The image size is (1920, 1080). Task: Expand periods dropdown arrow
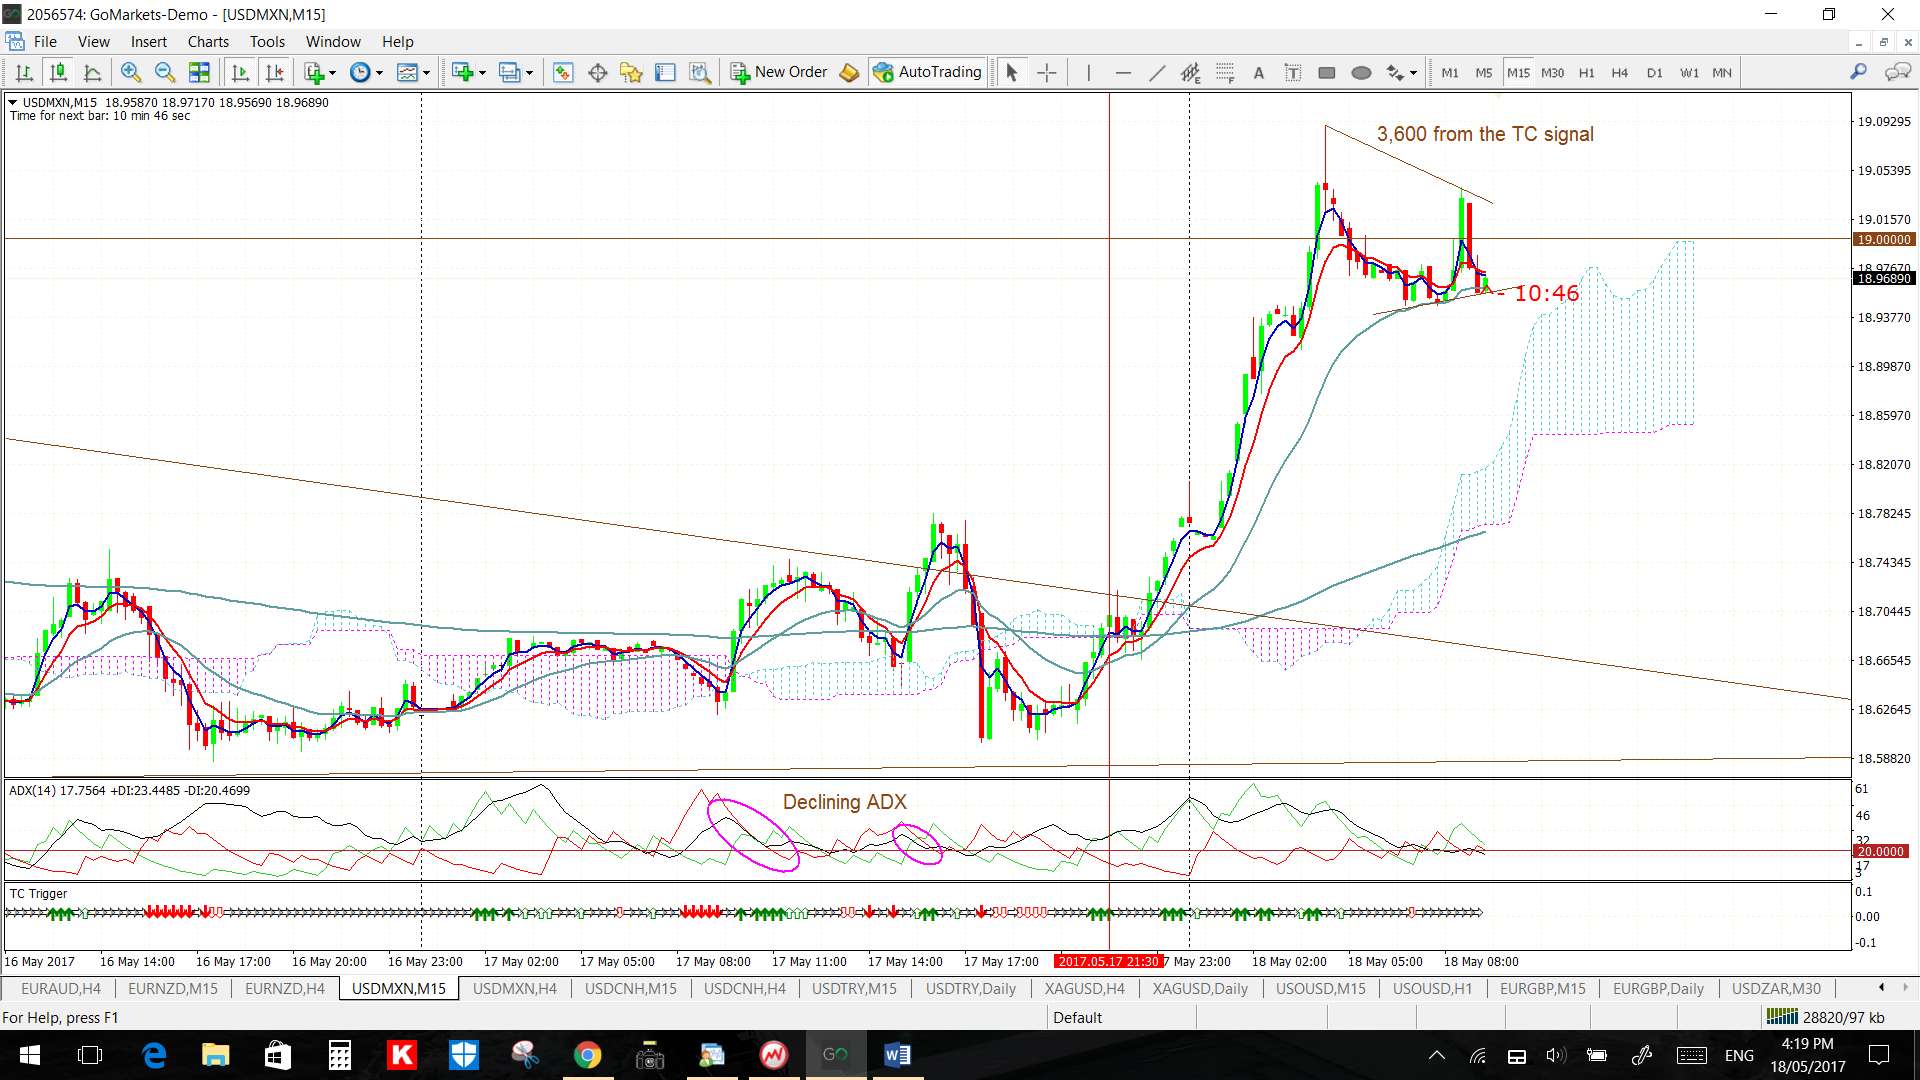tap(379, 72)
